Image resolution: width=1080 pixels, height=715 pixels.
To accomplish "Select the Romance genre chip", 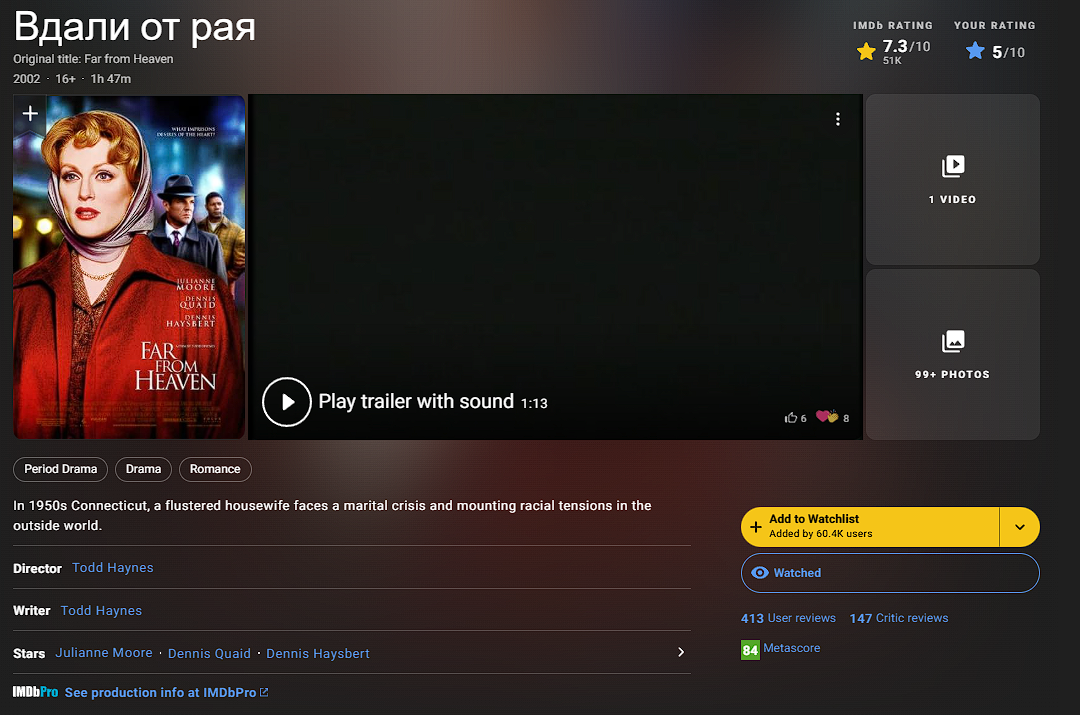I will [x=215, y=469].
